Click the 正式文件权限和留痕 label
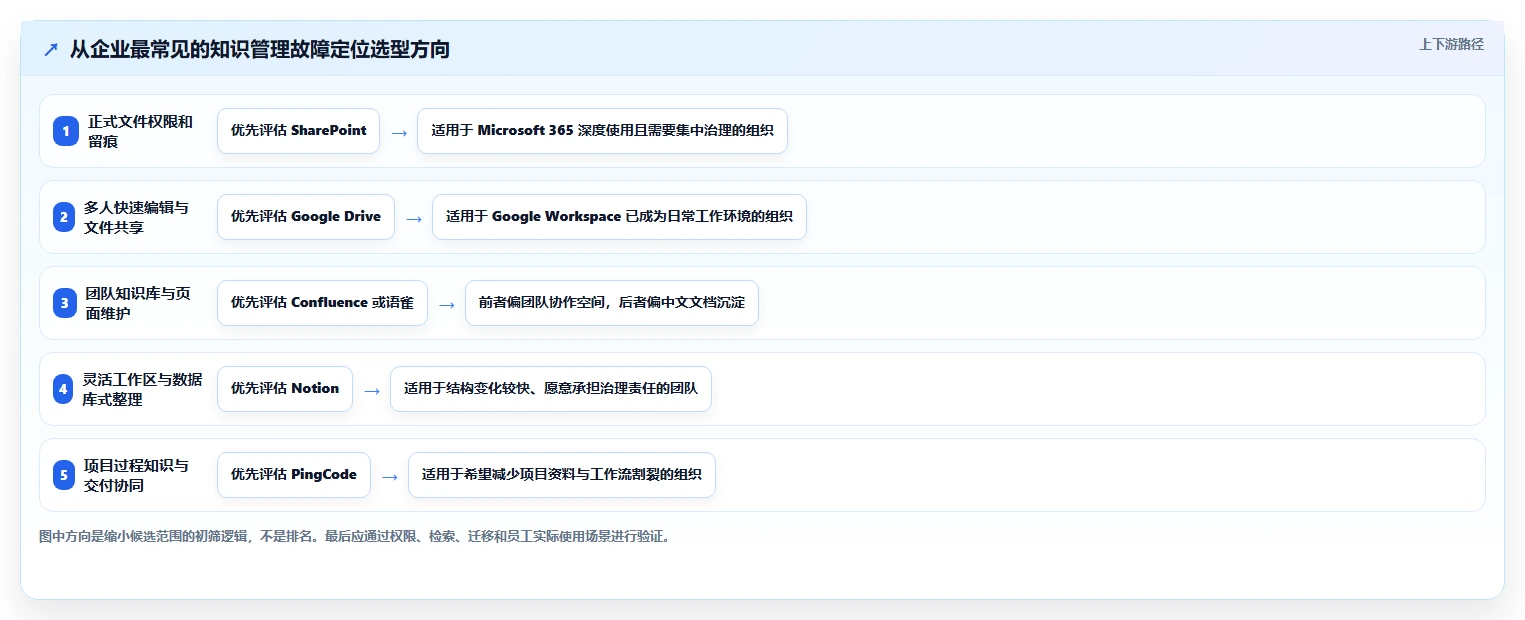This screenshot has width=1525, height=620. 140,131
